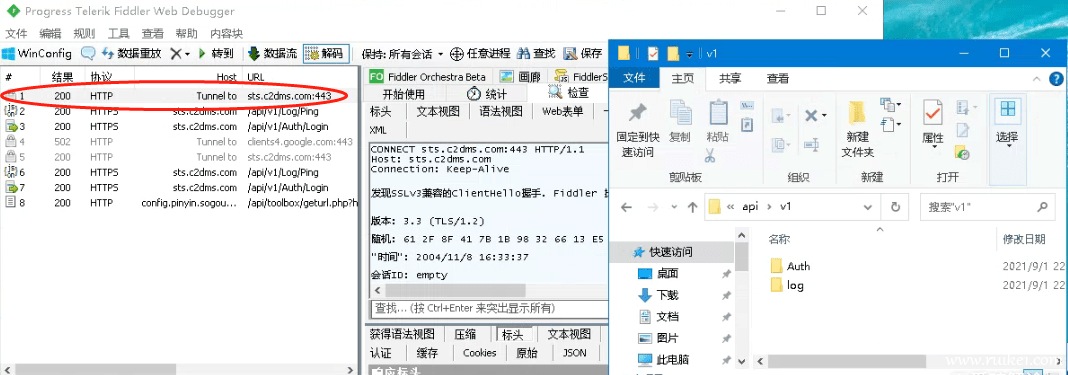Click the 查找 binoculars icon
The height and width of the screenshot is (375, 1068).
coord(523,53)
